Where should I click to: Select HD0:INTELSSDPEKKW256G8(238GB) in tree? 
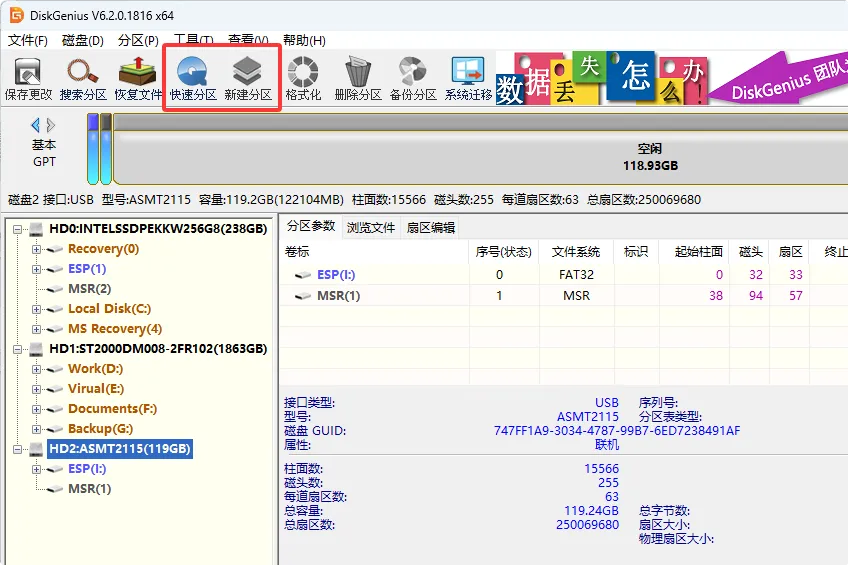tap(158, 229)
